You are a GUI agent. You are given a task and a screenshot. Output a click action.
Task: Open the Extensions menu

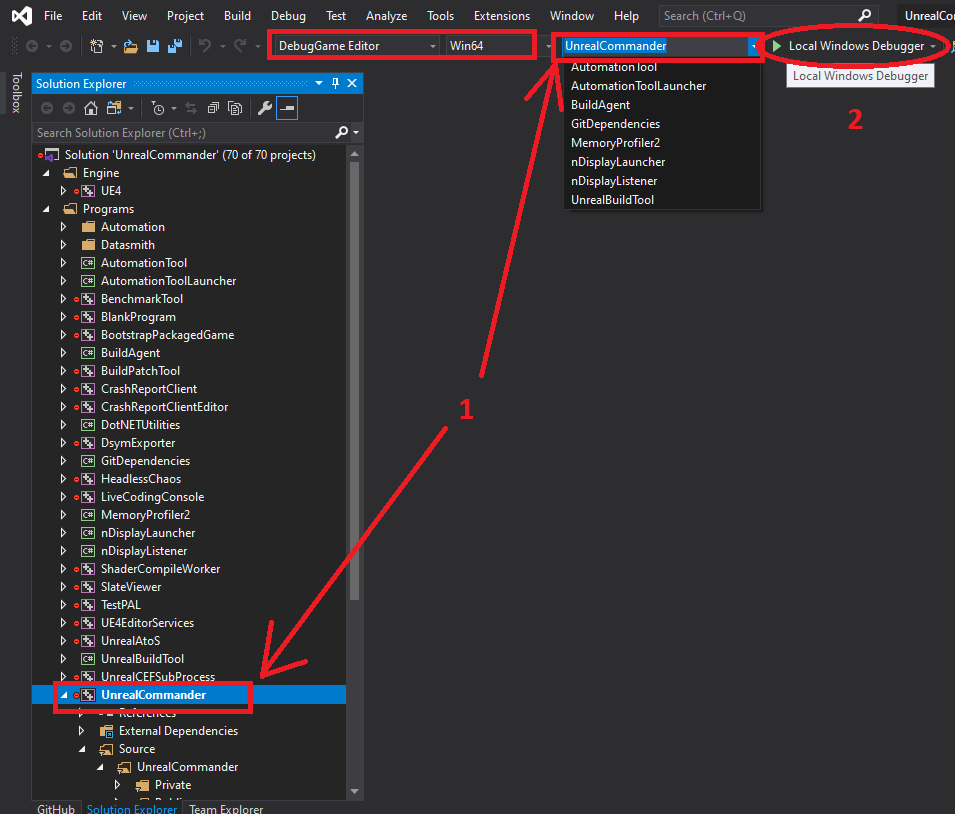click(x=502, y=16)
